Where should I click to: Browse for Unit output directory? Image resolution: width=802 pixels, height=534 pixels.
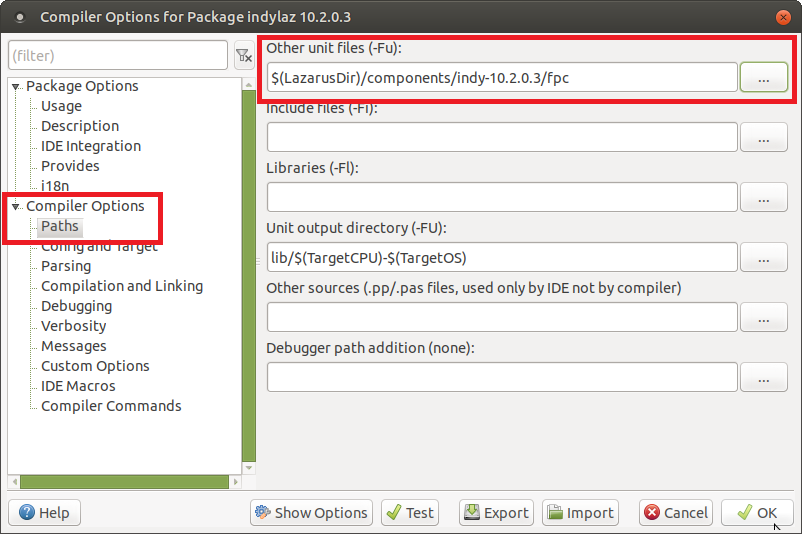(764, 257)
